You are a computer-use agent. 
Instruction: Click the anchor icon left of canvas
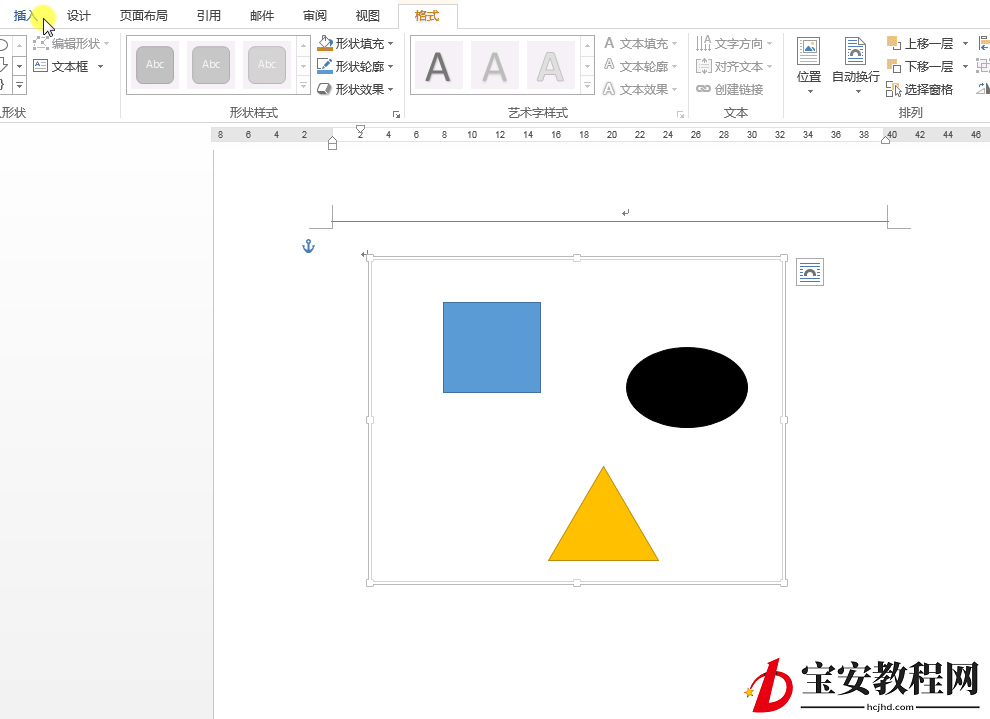click(x=308, y=246)
